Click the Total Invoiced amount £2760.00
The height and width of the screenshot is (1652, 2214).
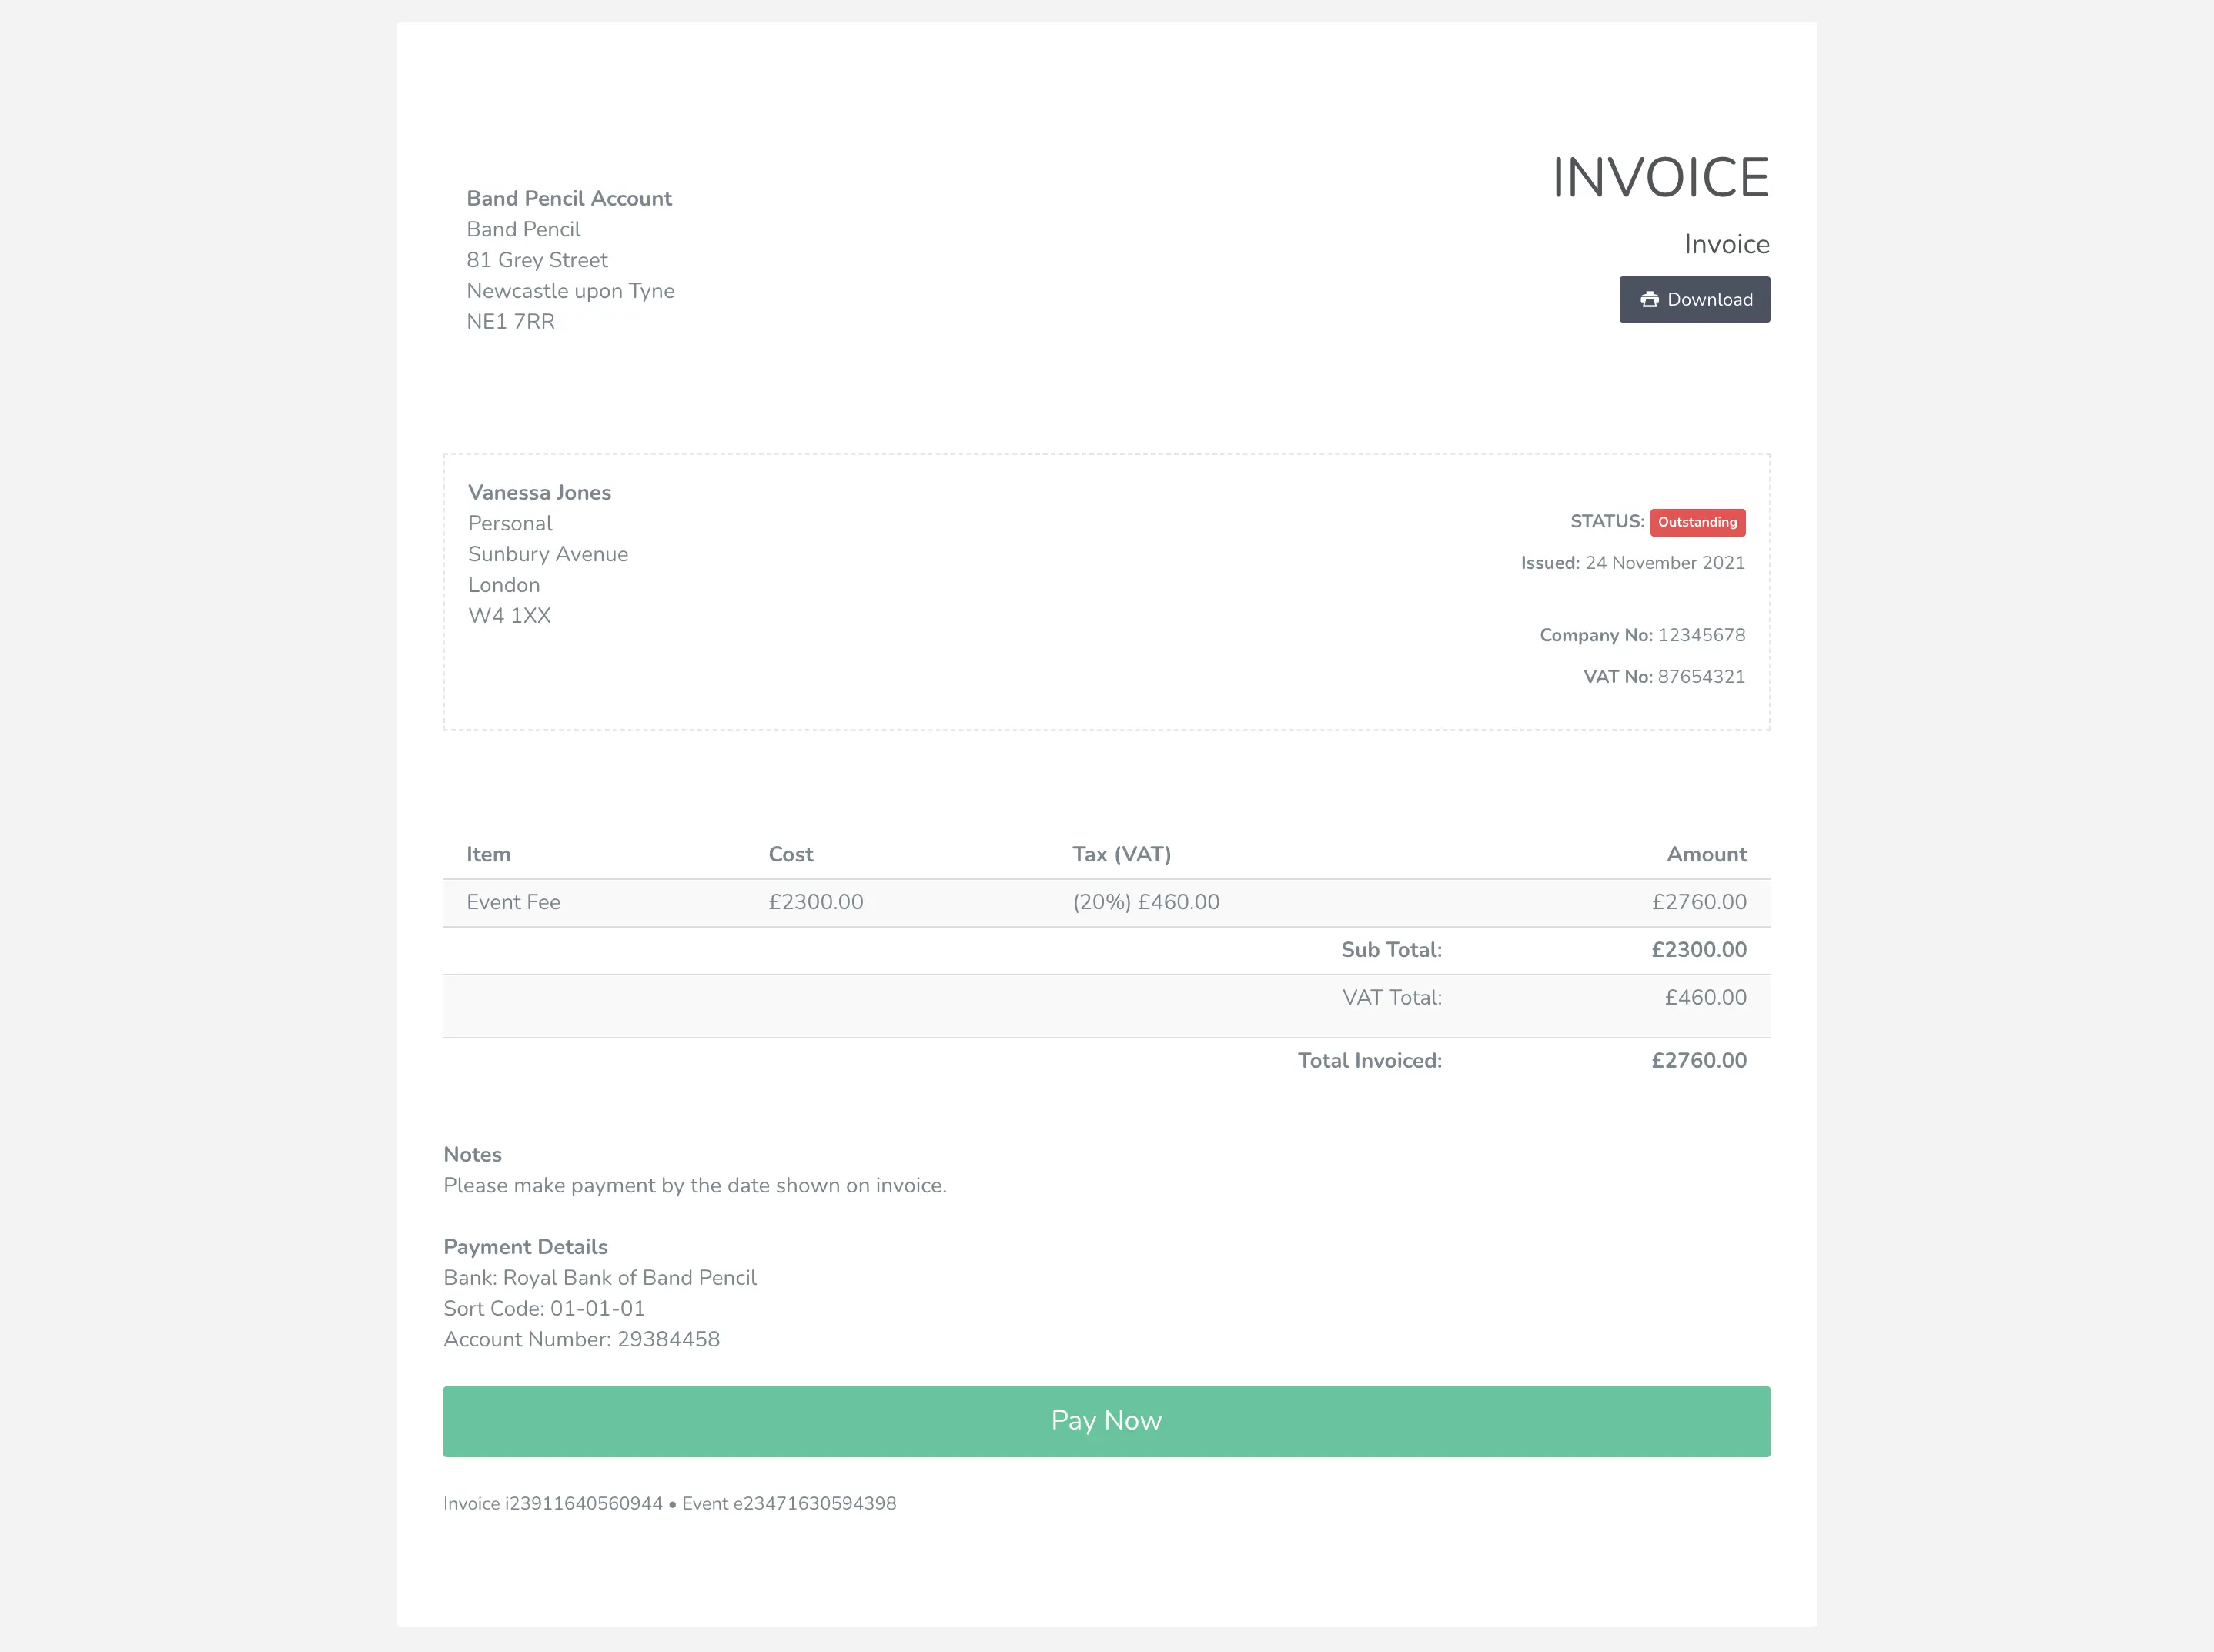[x=1699, y=1061]
